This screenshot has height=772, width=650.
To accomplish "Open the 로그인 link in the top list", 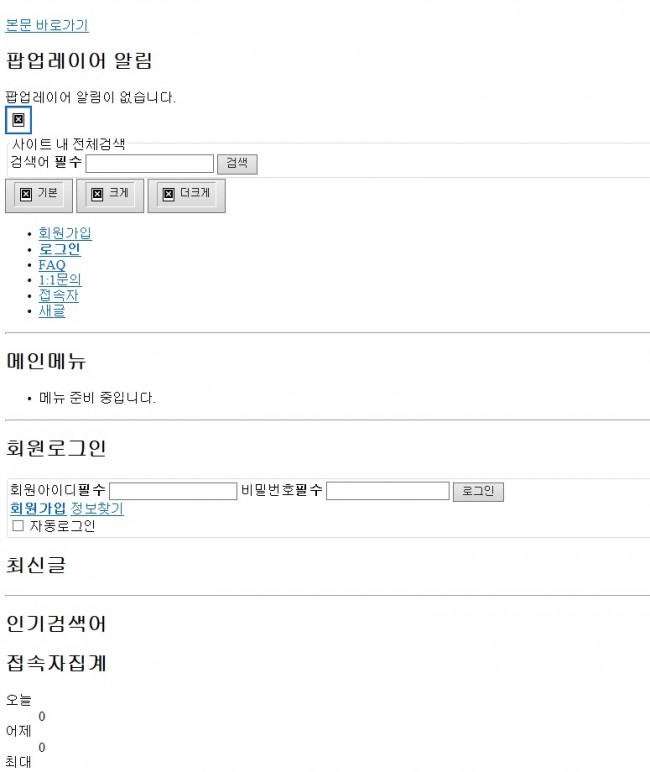I will click(x=60, y=249).
